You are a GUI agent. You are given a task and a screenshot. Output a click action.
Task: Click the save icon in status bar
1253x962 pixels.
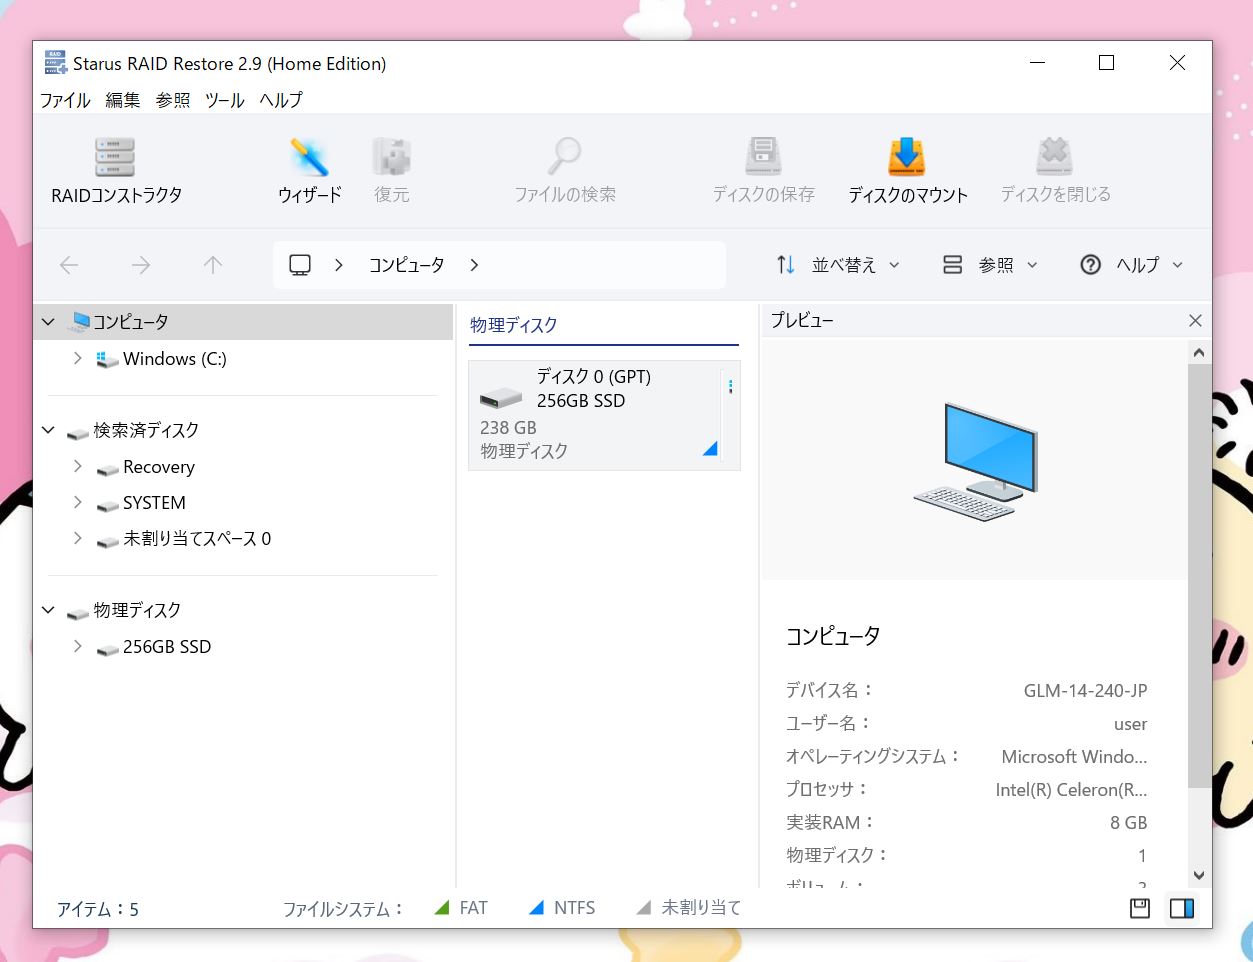point(1140,908)
